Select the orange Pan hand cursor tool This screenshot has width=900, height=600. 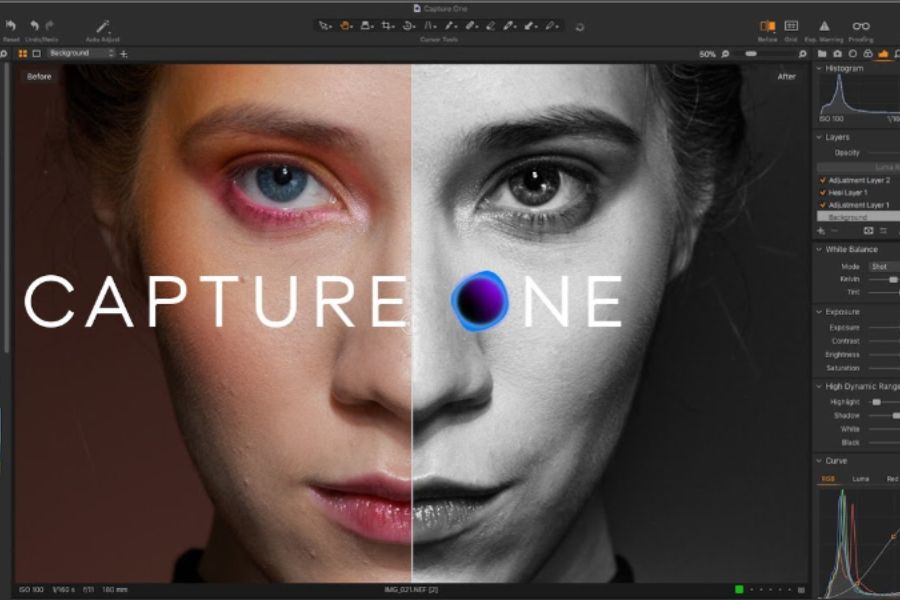[x=345, y=26]
